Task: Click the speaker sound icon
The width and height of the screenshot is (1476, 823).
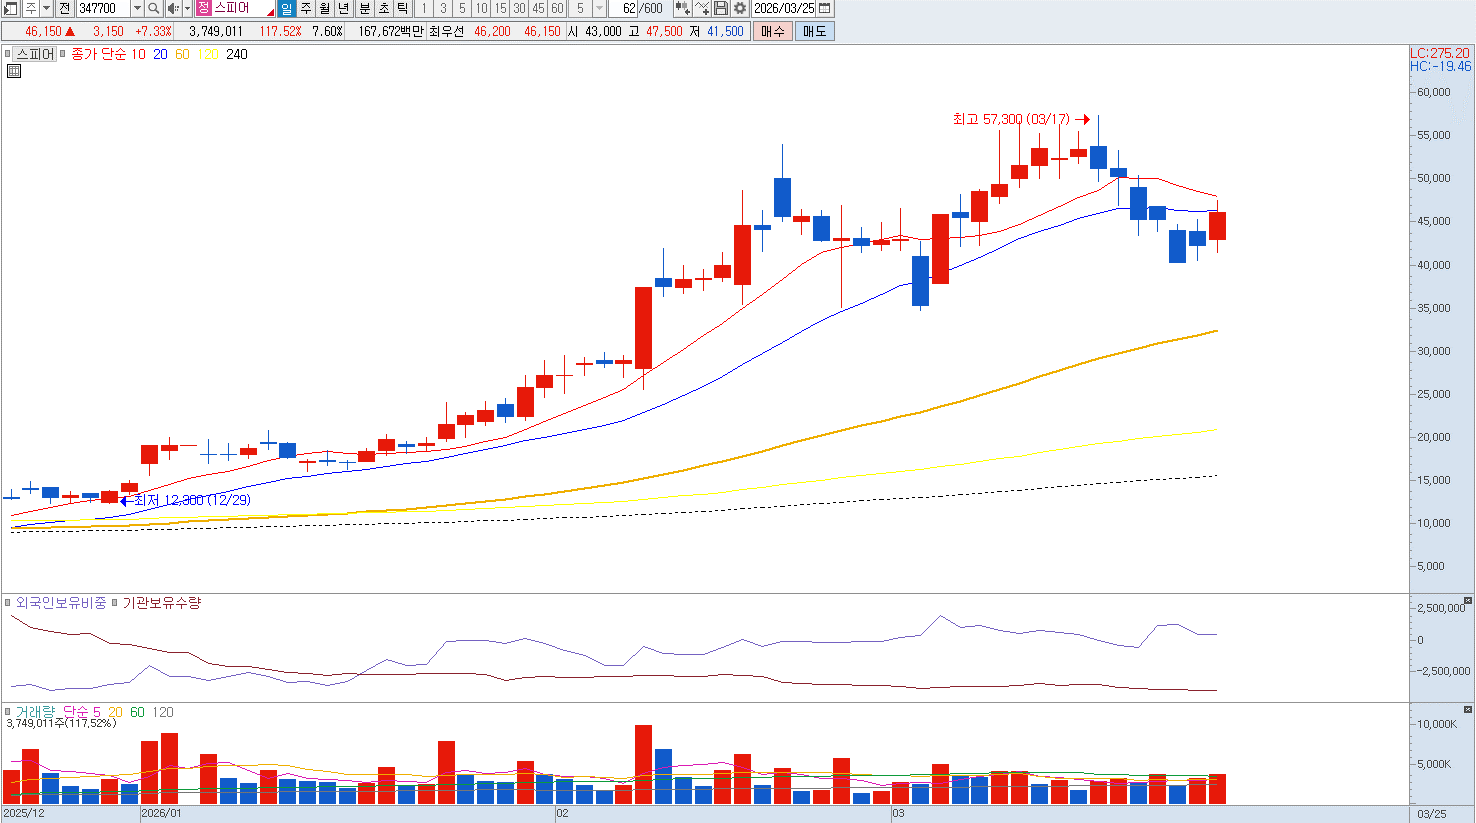Action: (x=173, y=8)
